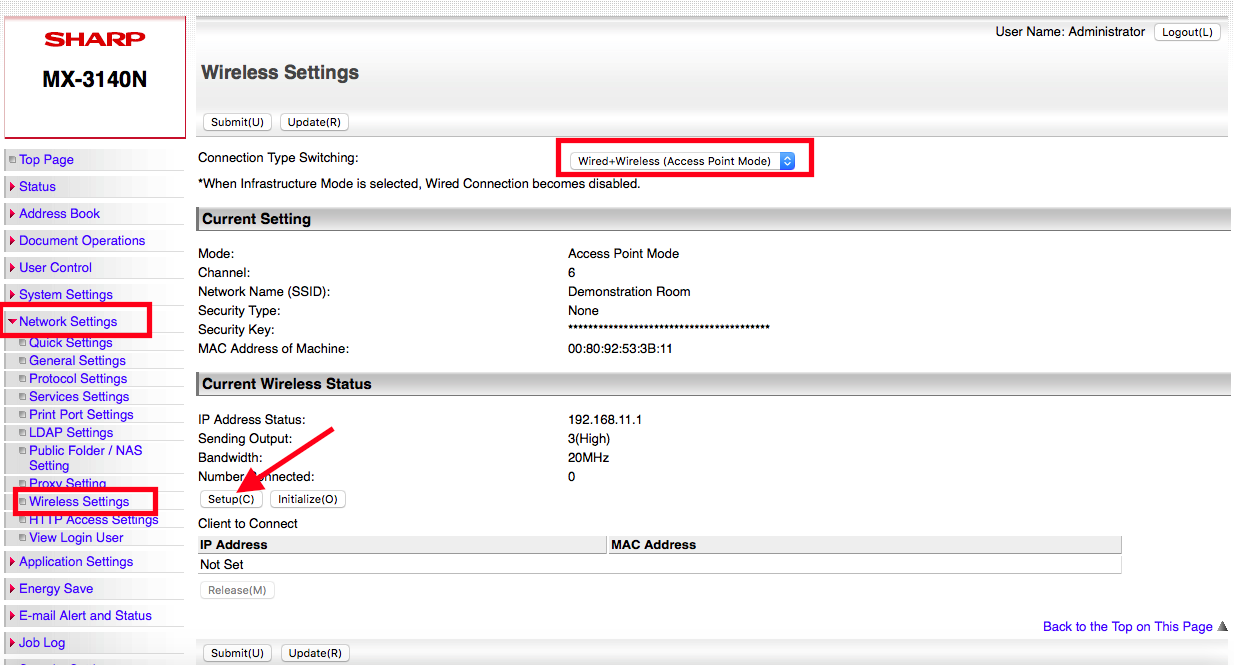Click the Release(M) button
The width and height of the screenshot is (1234, 665).
coord(237,590)
